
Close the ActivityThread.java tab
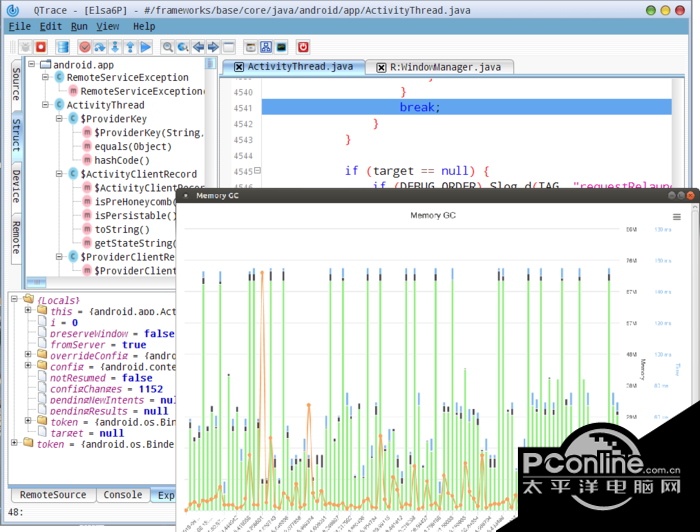point(239,67)
